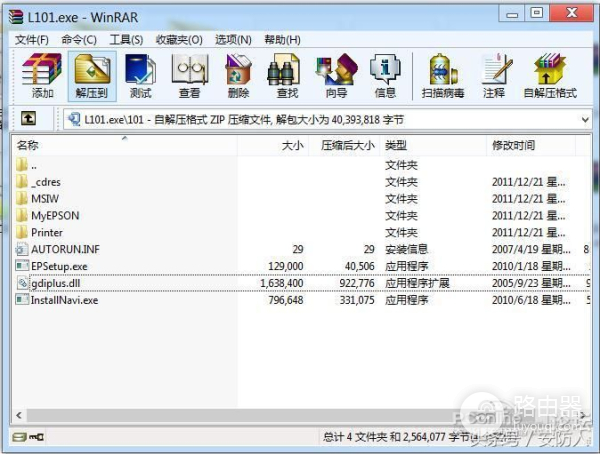Click the WinRAR title bar icon

tap(16, 17)
